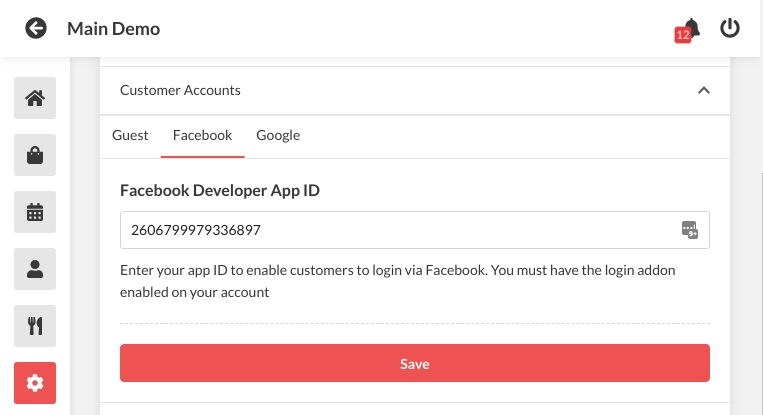This screenshot has height=415, width=763.
Task: Focus the Facebook Developer App ID field
Action: point(400,230)
